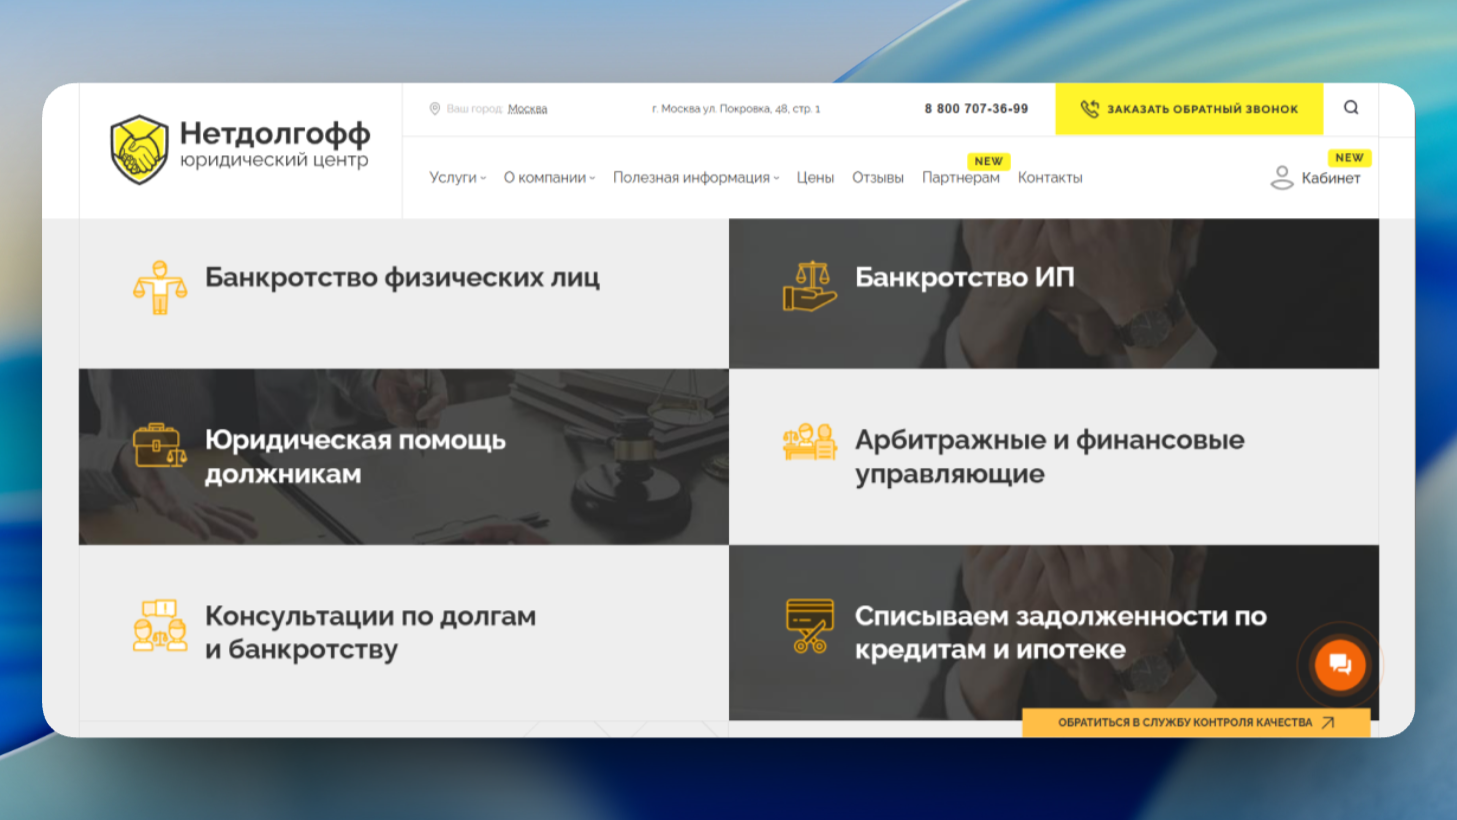
Task: Open the orange live chat bubble
Action: tap(1340, 664)
